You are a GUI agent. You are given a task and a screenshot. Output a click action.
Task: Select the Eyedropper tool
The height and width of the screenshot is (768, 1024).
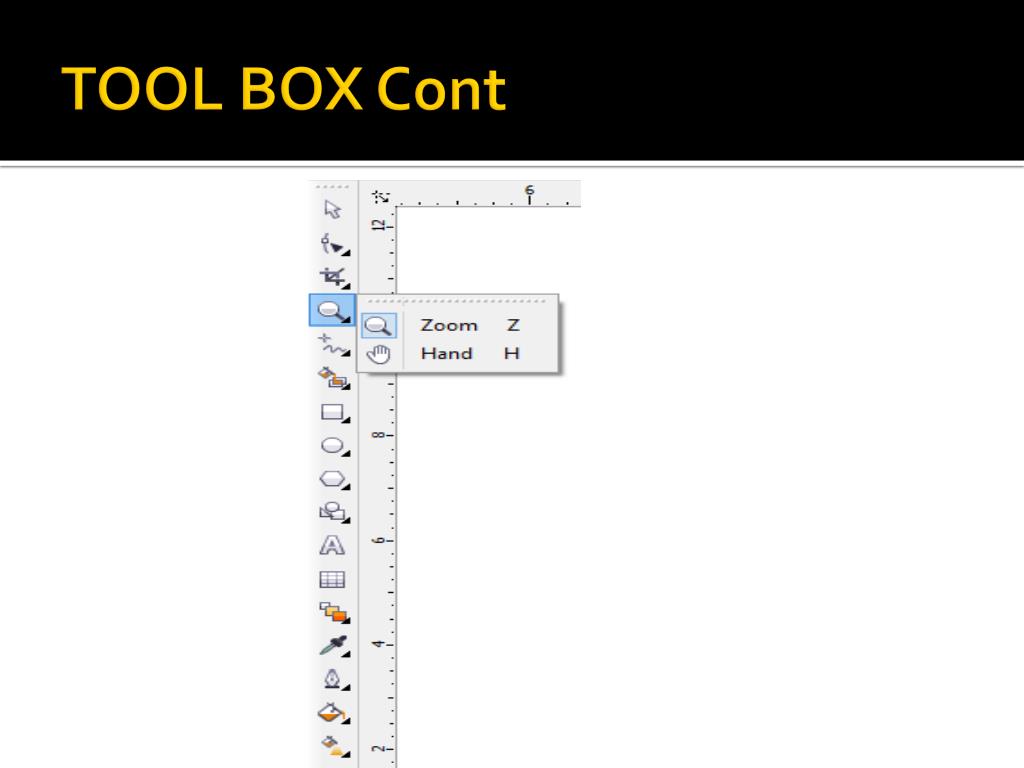(x=334, y=645)
